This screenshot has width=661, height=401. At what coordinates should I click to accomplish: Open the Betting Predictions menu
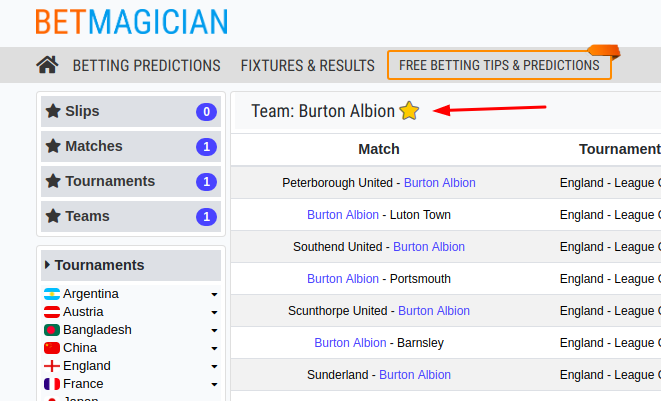(147, 65)
